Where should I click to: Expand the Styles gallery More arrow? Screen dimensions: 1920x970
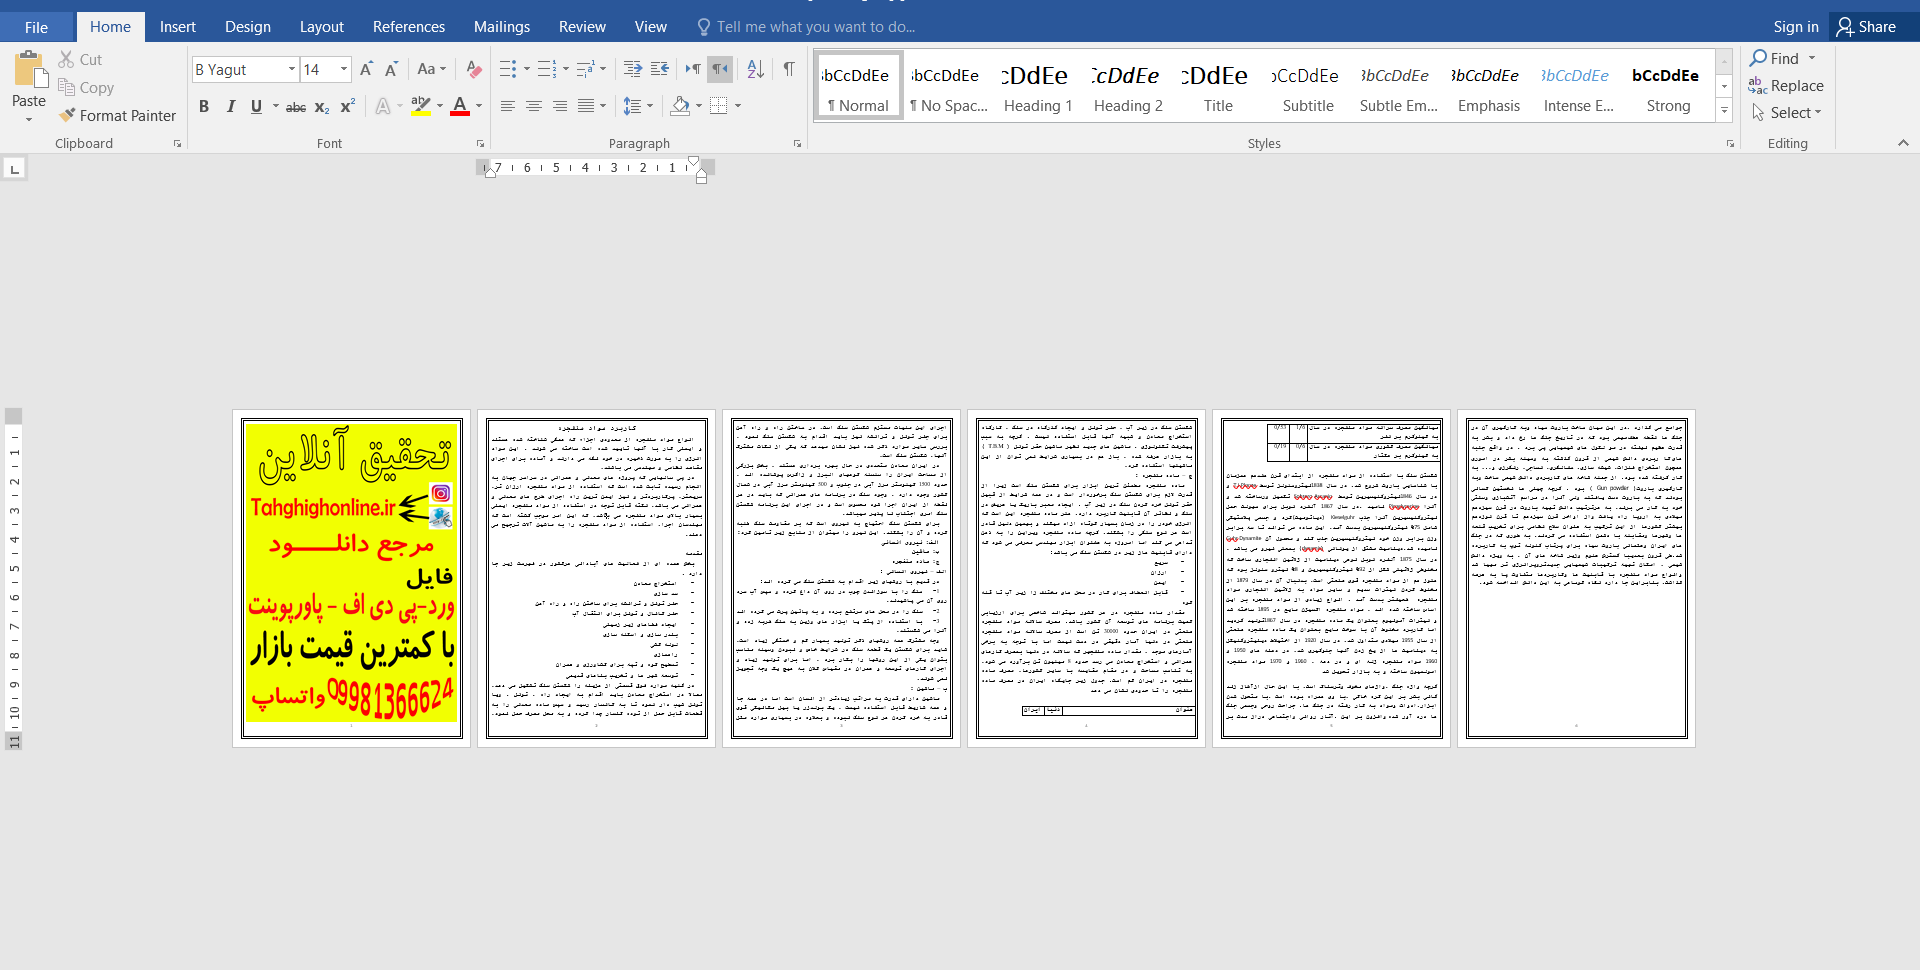[1724, 112]
